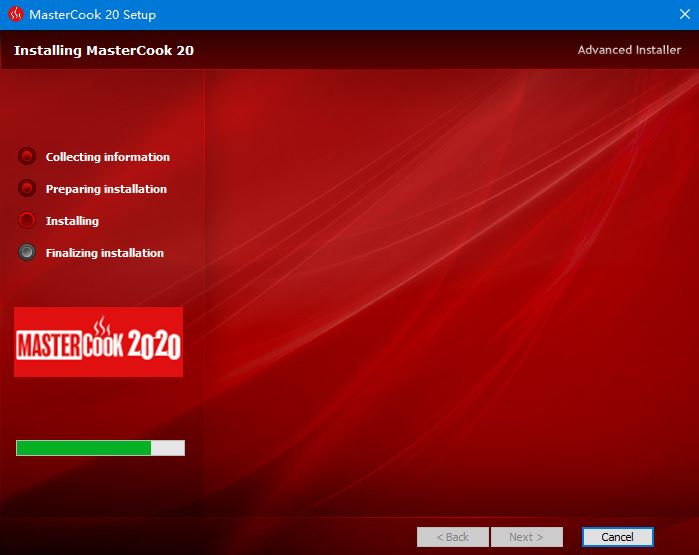Click the MasterCook flame icon in title bar
This screenshot has height=555, width=699.
click(x=16, y=14)
